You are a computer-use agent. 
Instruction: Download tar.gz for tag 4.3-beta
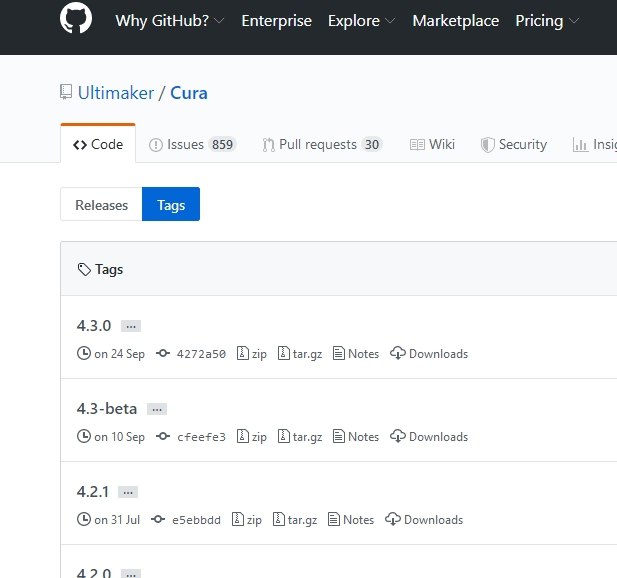coord(300,437)
